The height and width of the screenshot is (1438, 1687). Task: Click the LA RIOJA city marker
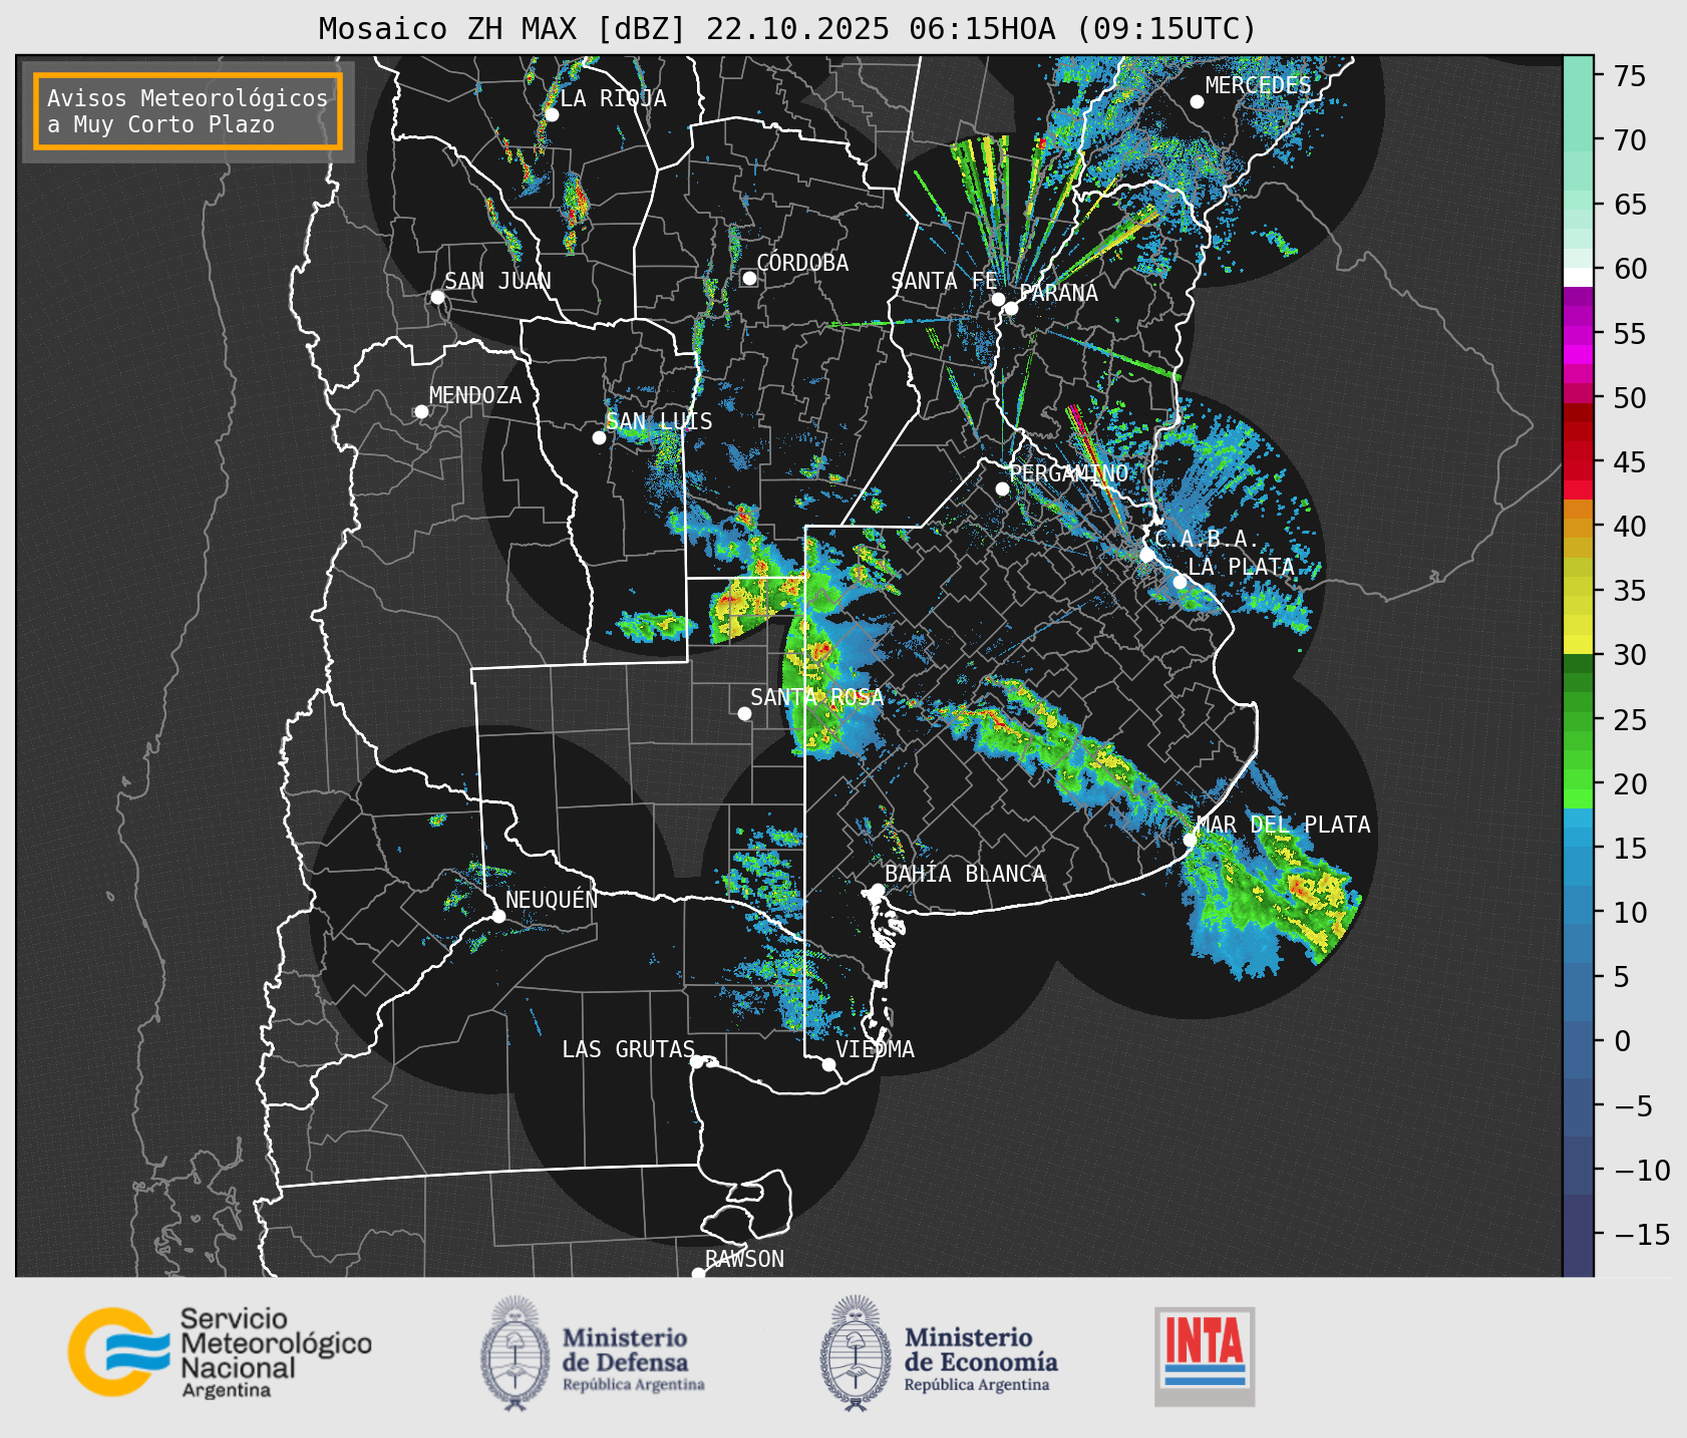551,115
